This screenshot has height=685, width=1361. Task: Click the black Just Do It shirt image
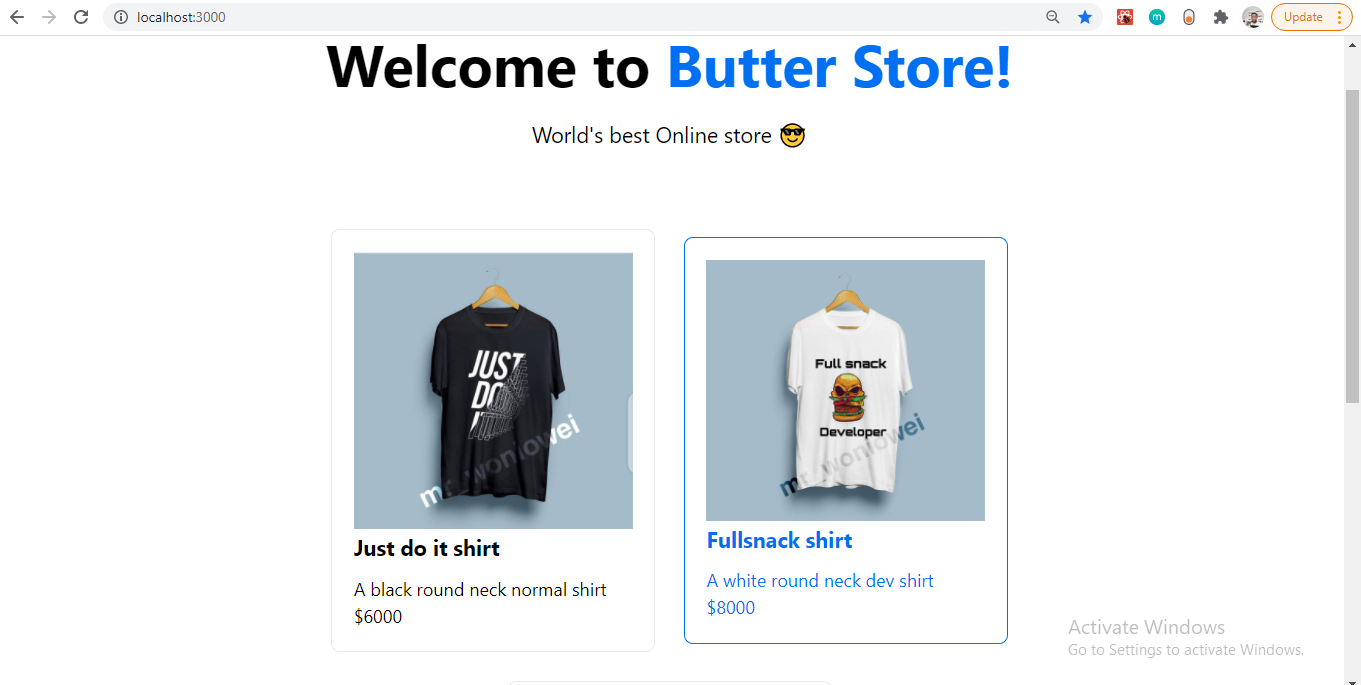pos(493,391)
